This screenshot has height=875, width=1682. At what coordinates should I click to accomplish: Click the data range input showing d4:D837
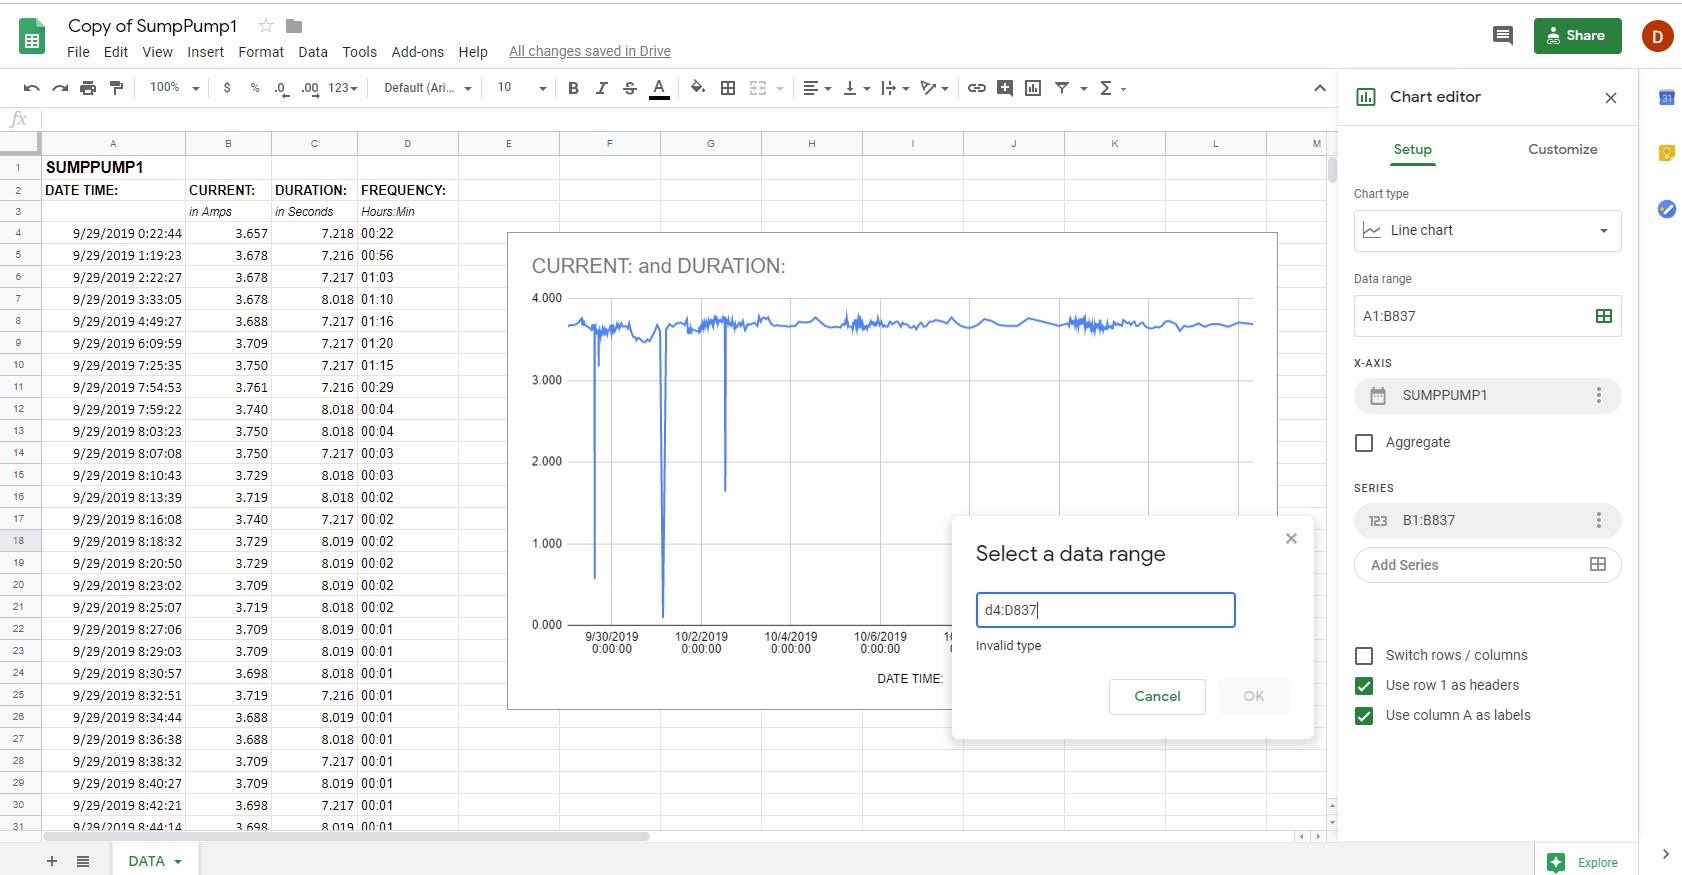tap(1105, 610)
